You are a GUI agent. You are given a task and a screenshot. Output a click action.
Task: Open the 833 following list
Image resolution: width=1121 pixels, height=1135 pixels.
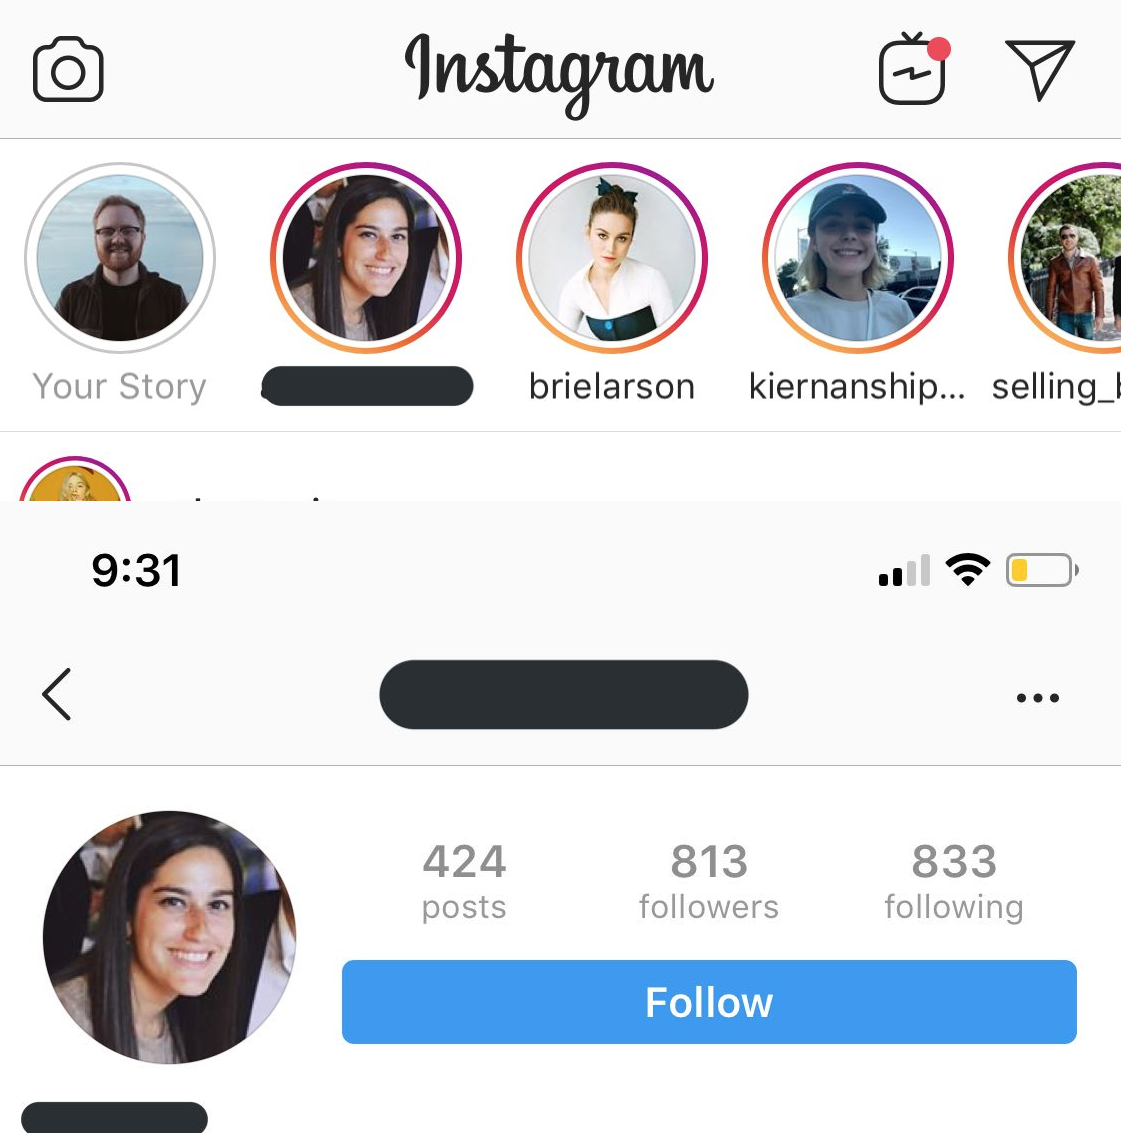coord(954,881)
